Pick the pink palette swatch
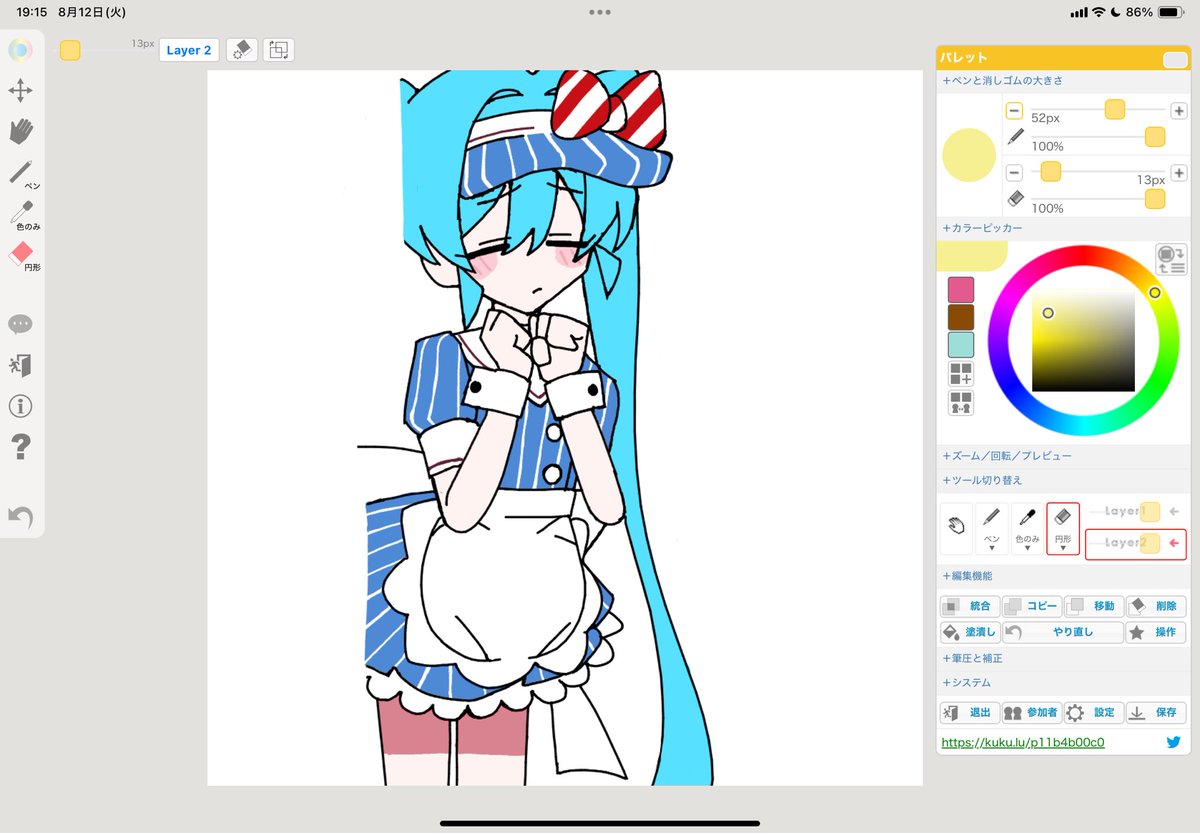Screen dimensions: 1200x834 coord(961,290)
